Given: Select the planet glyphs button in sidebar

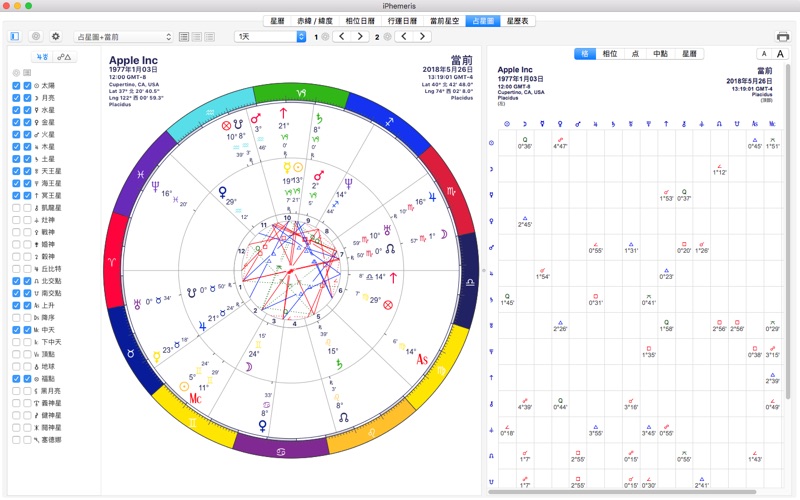Looking at the screenshot, I should [42, 57].
